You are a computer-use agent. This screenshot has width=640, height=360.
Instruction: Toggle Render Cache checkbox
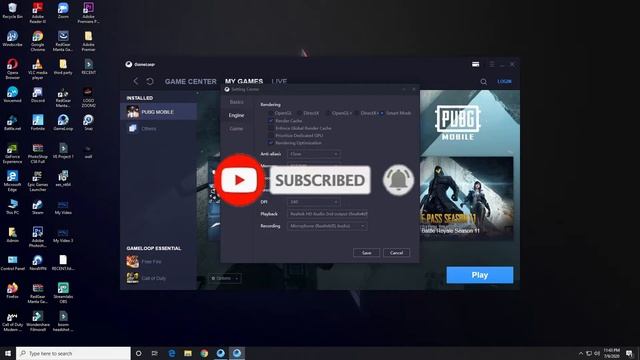[x=271, y=121]
